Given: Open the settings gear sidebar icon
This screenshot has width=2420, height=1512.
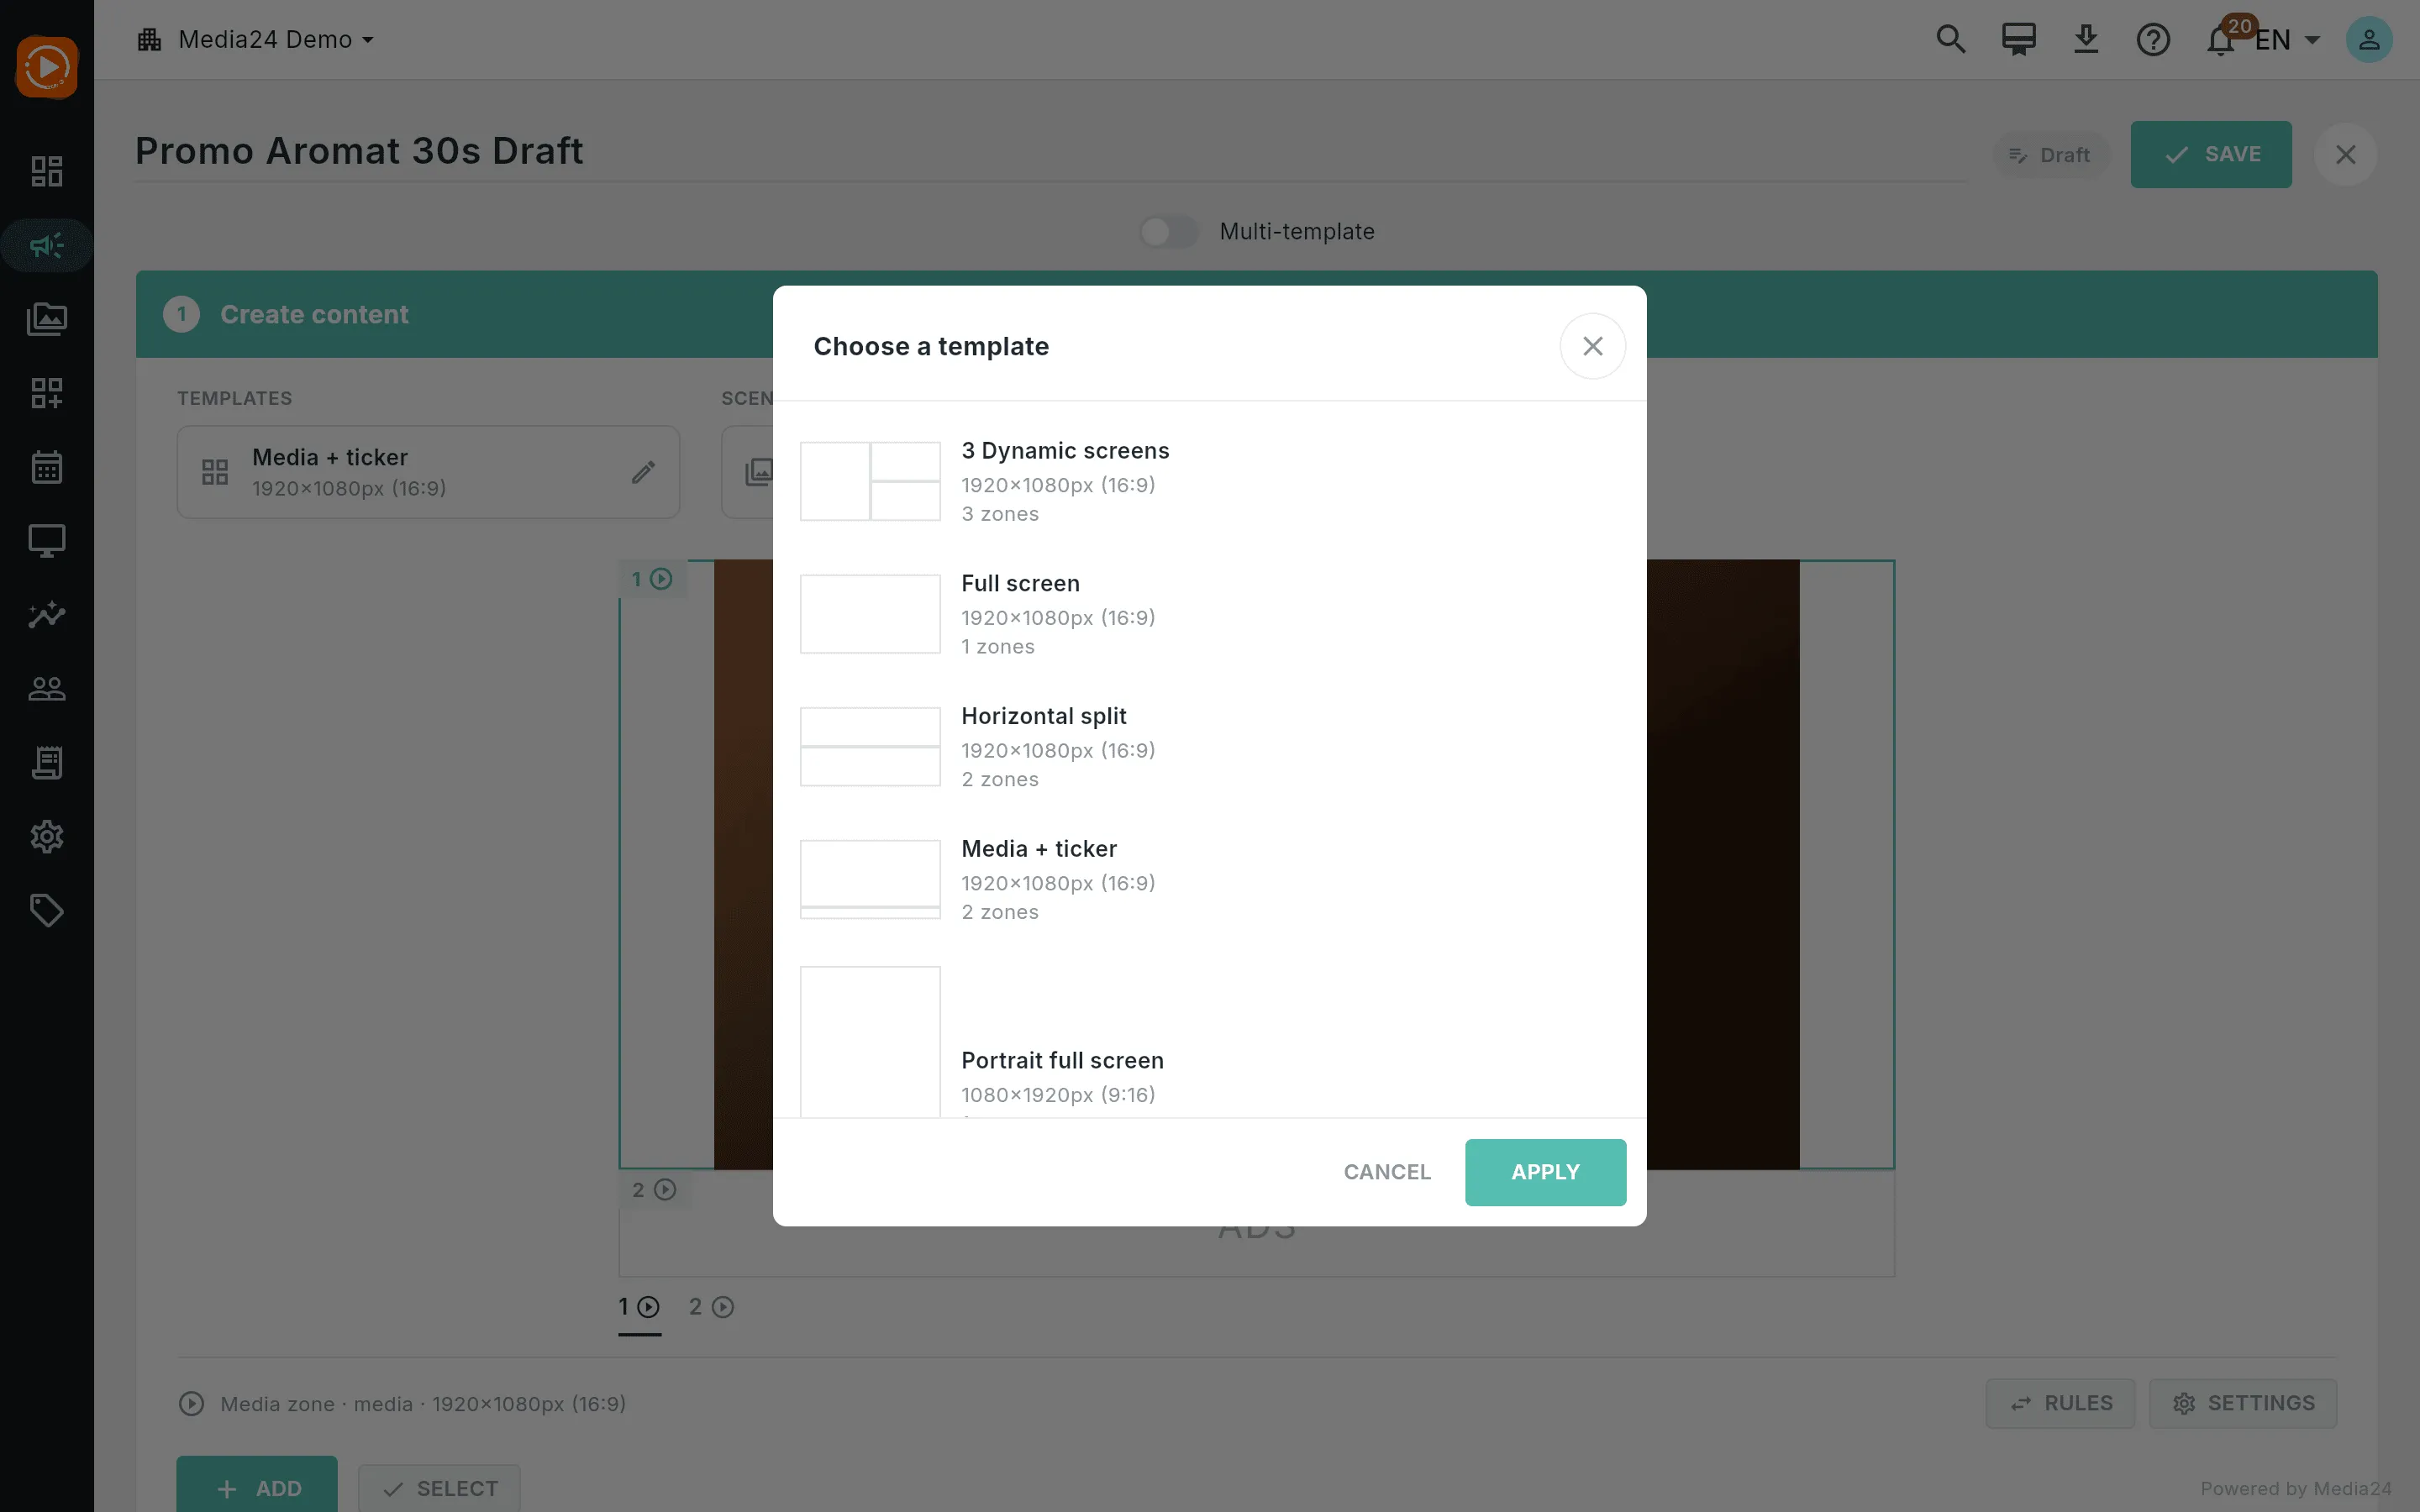Looking at the screenshot, I should [x=47, y=837].
